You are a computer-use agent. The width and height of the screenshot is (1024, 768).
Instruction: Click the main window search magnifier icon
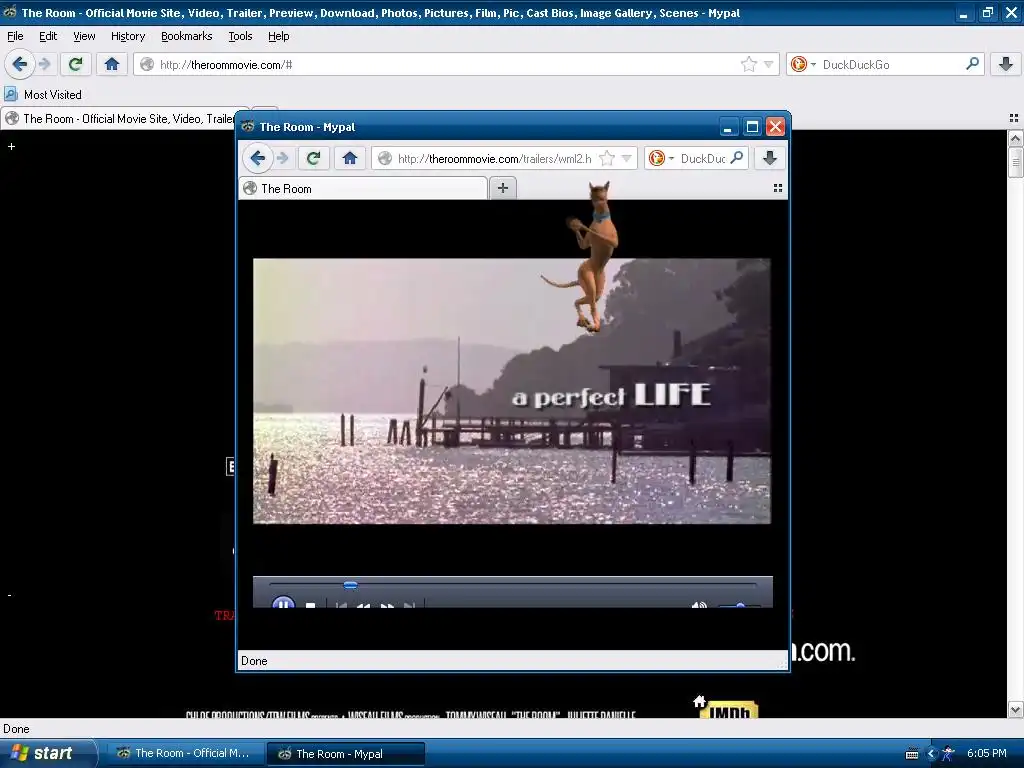click(972, 64)
